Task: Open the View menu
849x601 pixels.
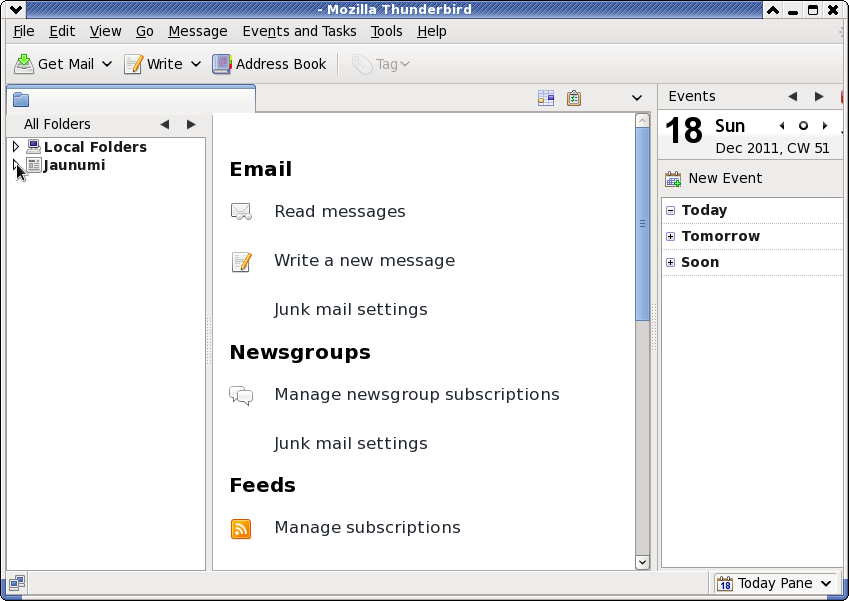Action: (x=106, y=31)
